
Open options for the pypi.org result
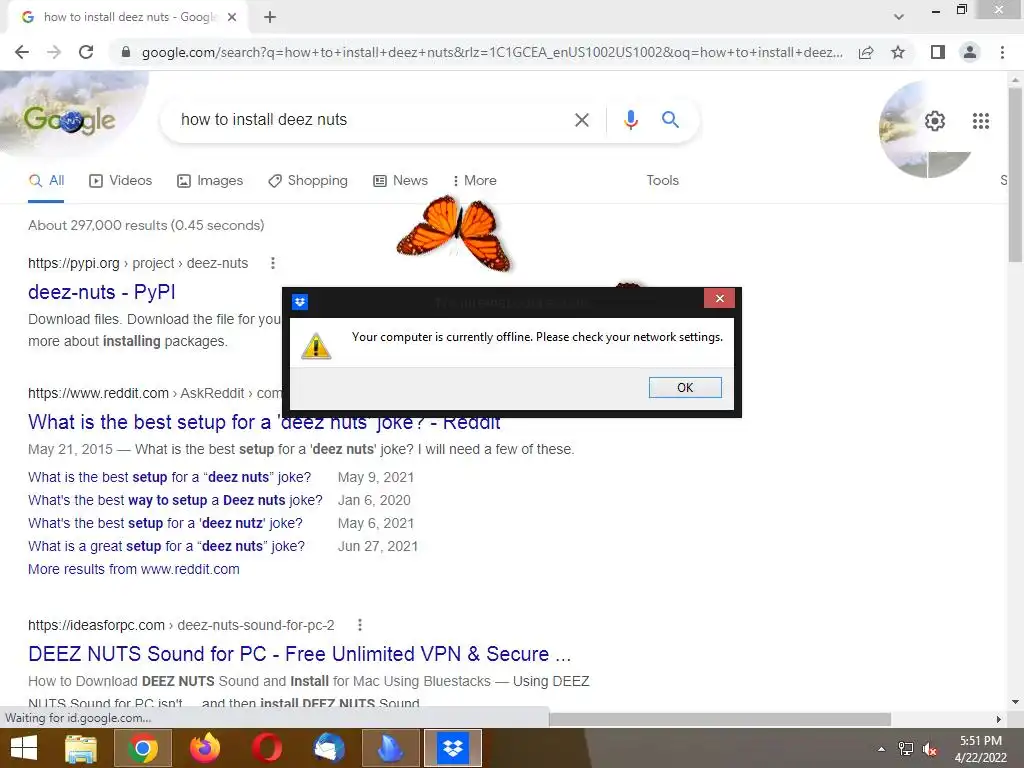pyautogui.click(x=273, y=263)
